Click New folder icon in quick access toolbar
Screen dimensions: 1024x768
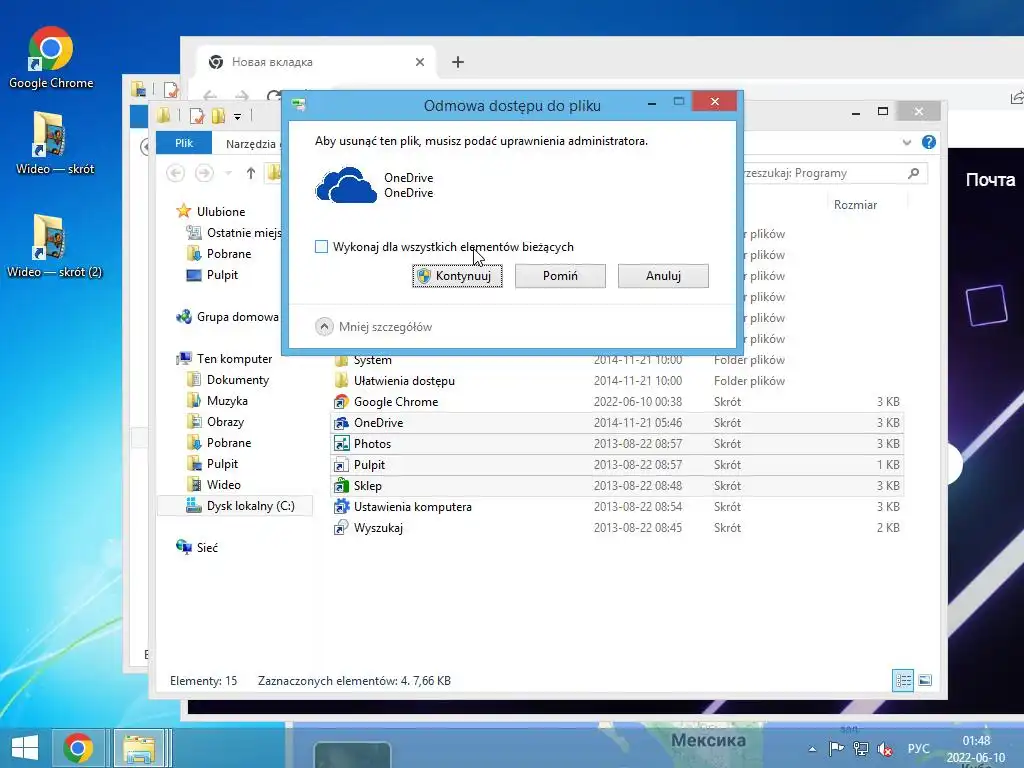[218, 116]
